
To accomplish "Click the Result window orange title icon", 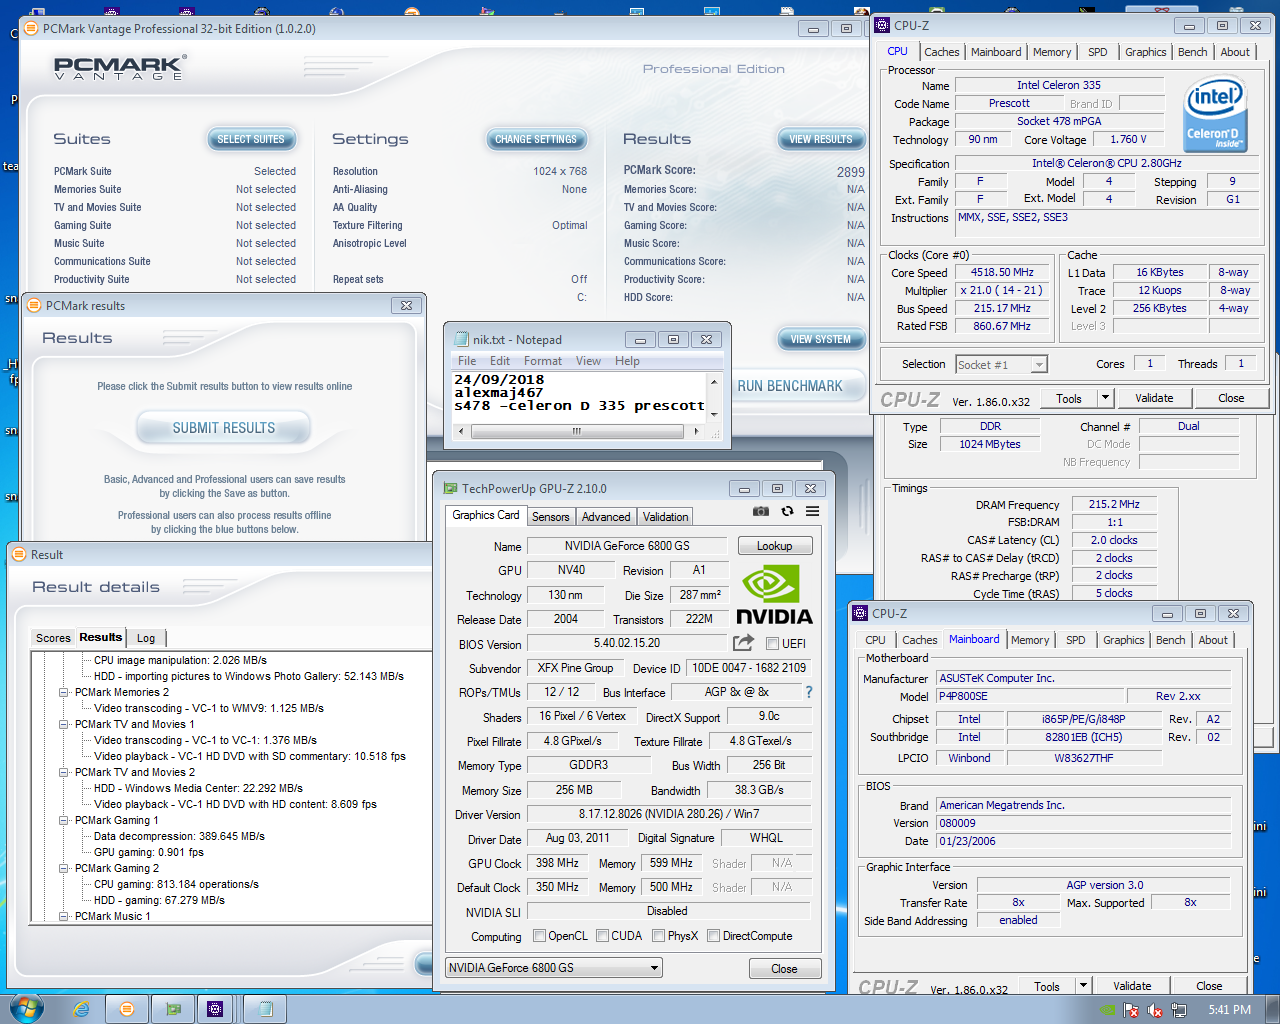I will tap(18, 554).
